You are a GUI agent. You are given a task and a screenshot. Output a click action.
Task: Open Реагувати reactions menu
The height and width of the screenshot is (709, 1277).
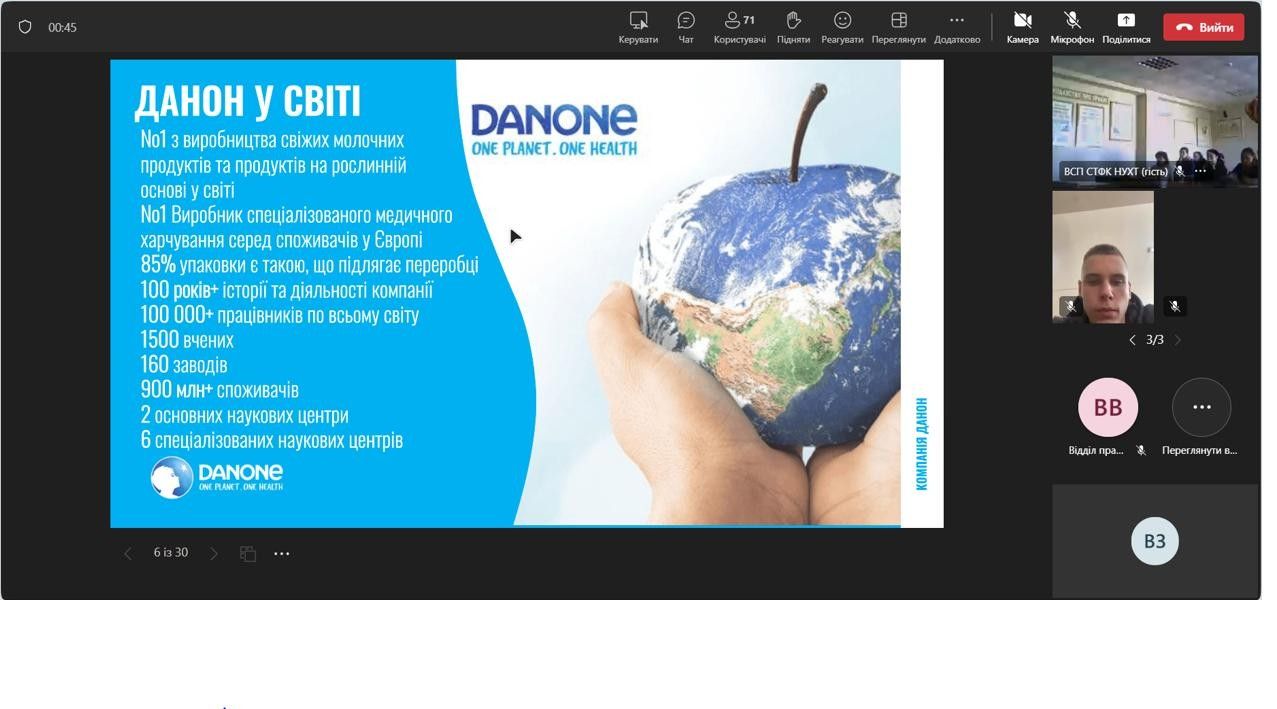pyautogui.click(x=842, y=27)
